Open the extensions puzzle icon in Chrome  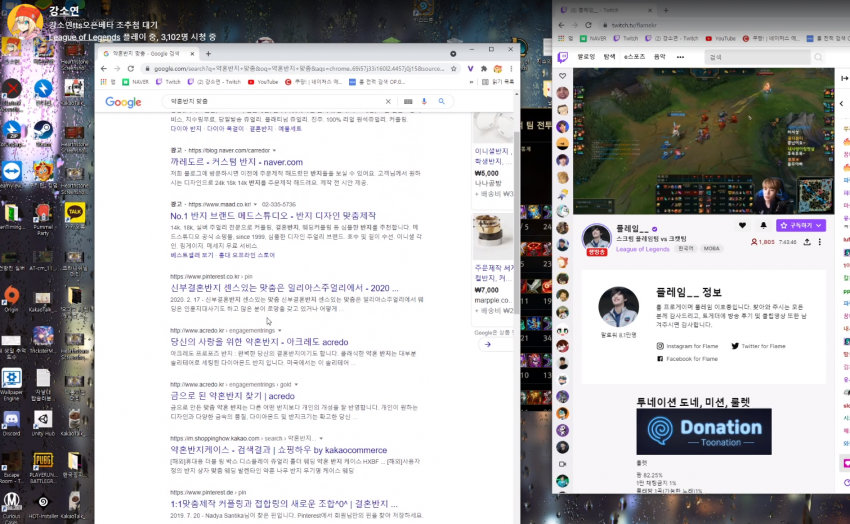[x=484, y=69]
